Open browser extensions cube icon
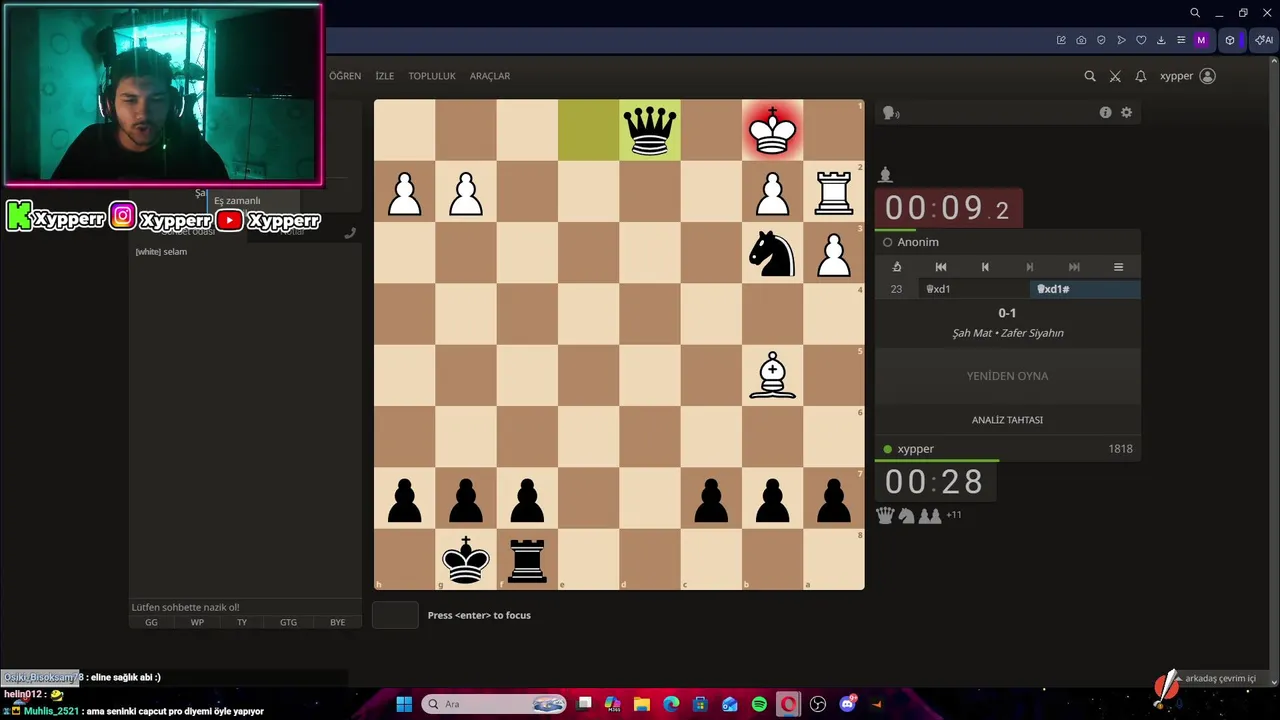The image size is (1280, 720). point(1230,40)
